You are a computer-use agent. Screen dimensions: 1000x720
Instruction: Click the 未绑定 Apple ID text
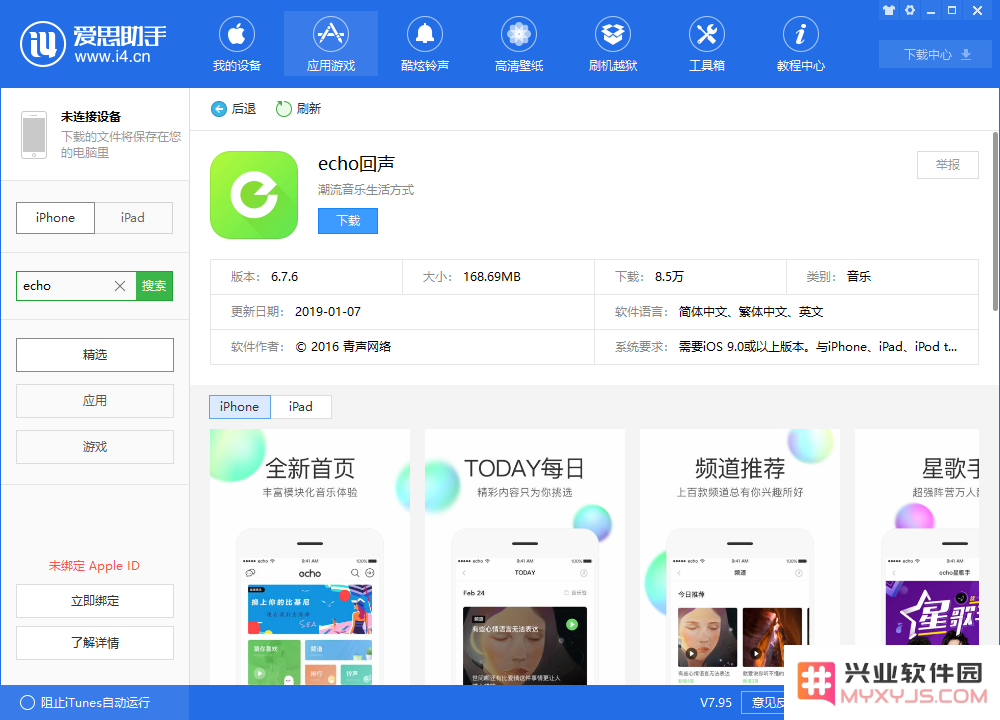pos(94,566)
